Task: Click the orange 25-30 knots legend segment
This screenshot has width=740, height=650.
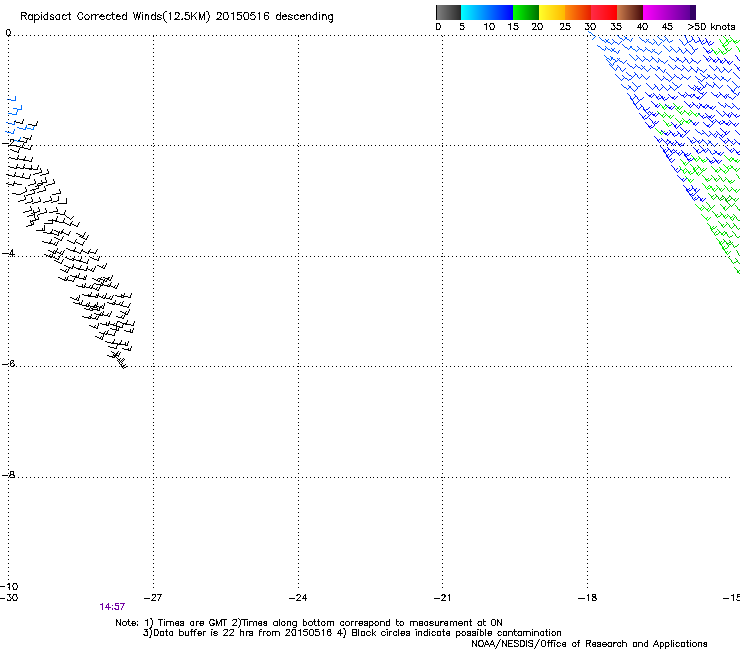Action: click(x=578, y=12)
